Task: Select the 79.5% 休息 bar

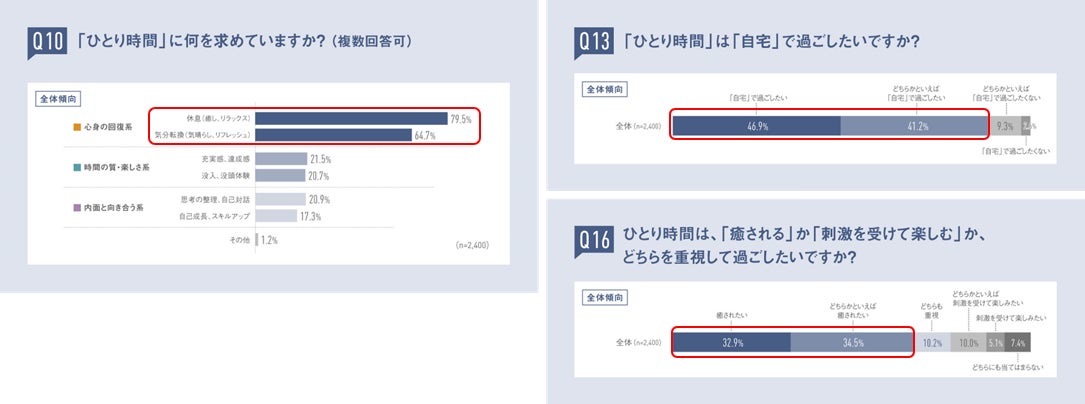Action: click(352, 118)
